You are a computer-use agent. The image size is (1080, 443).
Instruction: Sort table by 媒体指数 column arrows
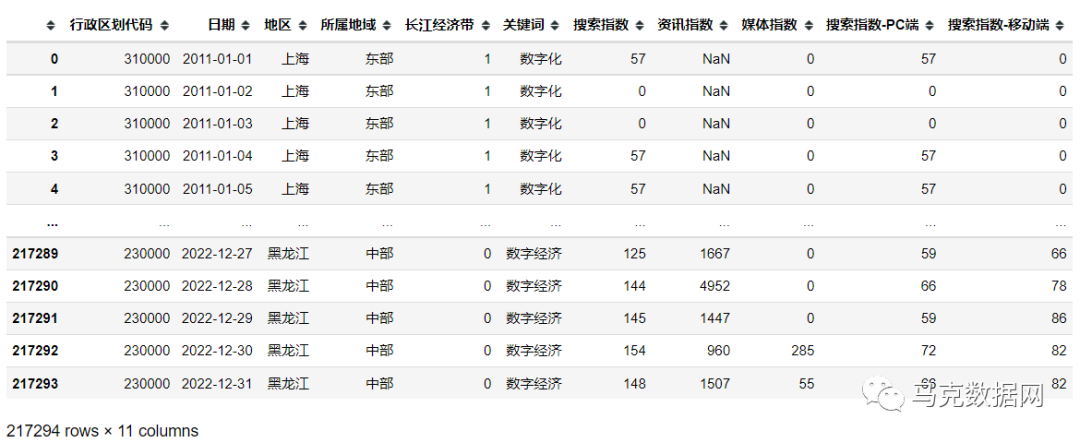click(809, 26)
